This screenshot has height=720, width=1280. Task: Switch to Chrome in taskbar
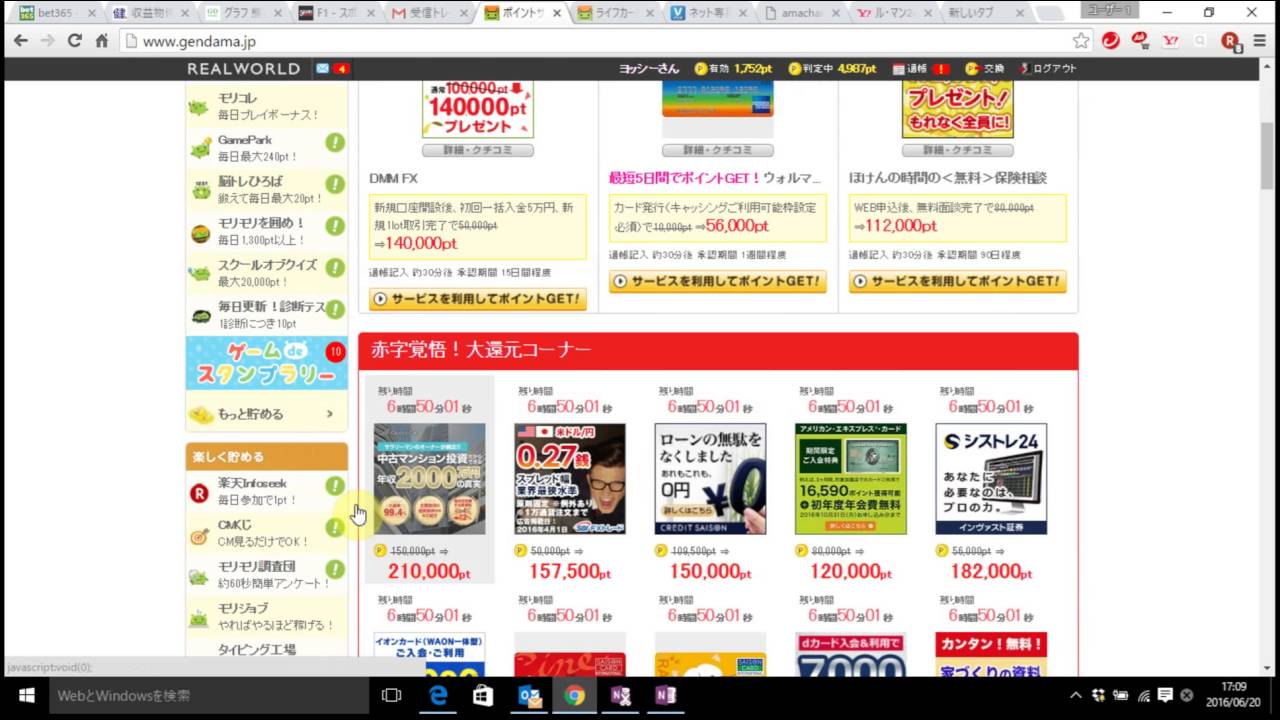click(574, 695)
